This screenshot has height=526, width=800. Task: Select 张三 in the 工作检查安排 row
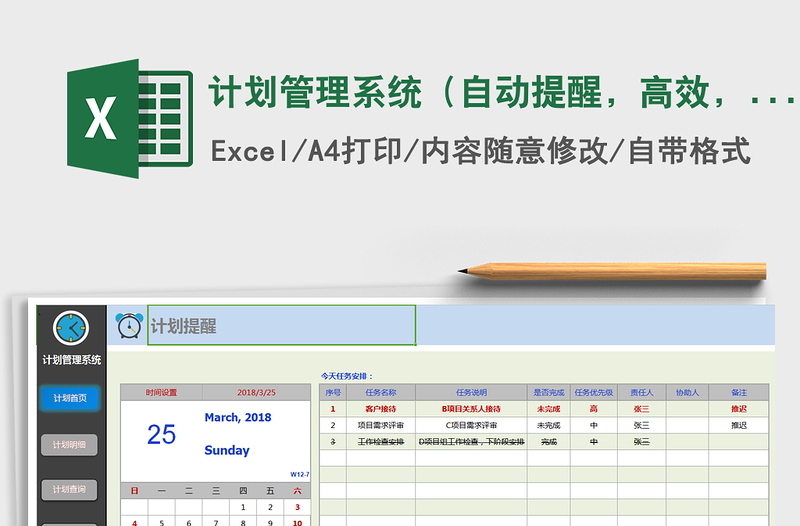641,442
